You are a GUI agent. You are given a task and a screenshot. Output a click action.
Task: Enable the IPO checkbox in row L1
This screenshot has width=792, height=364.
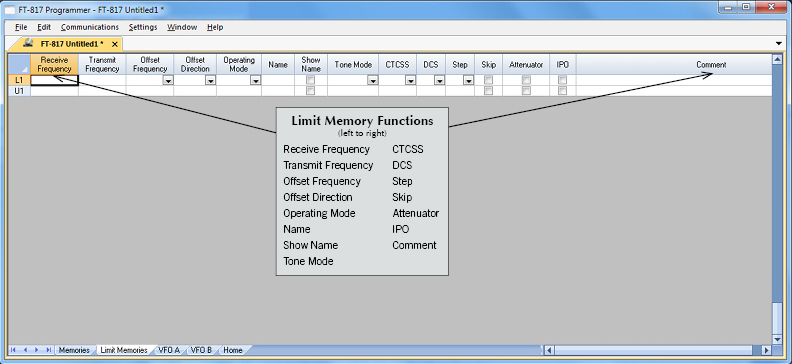pyautogui.click(x=563, y=80)
